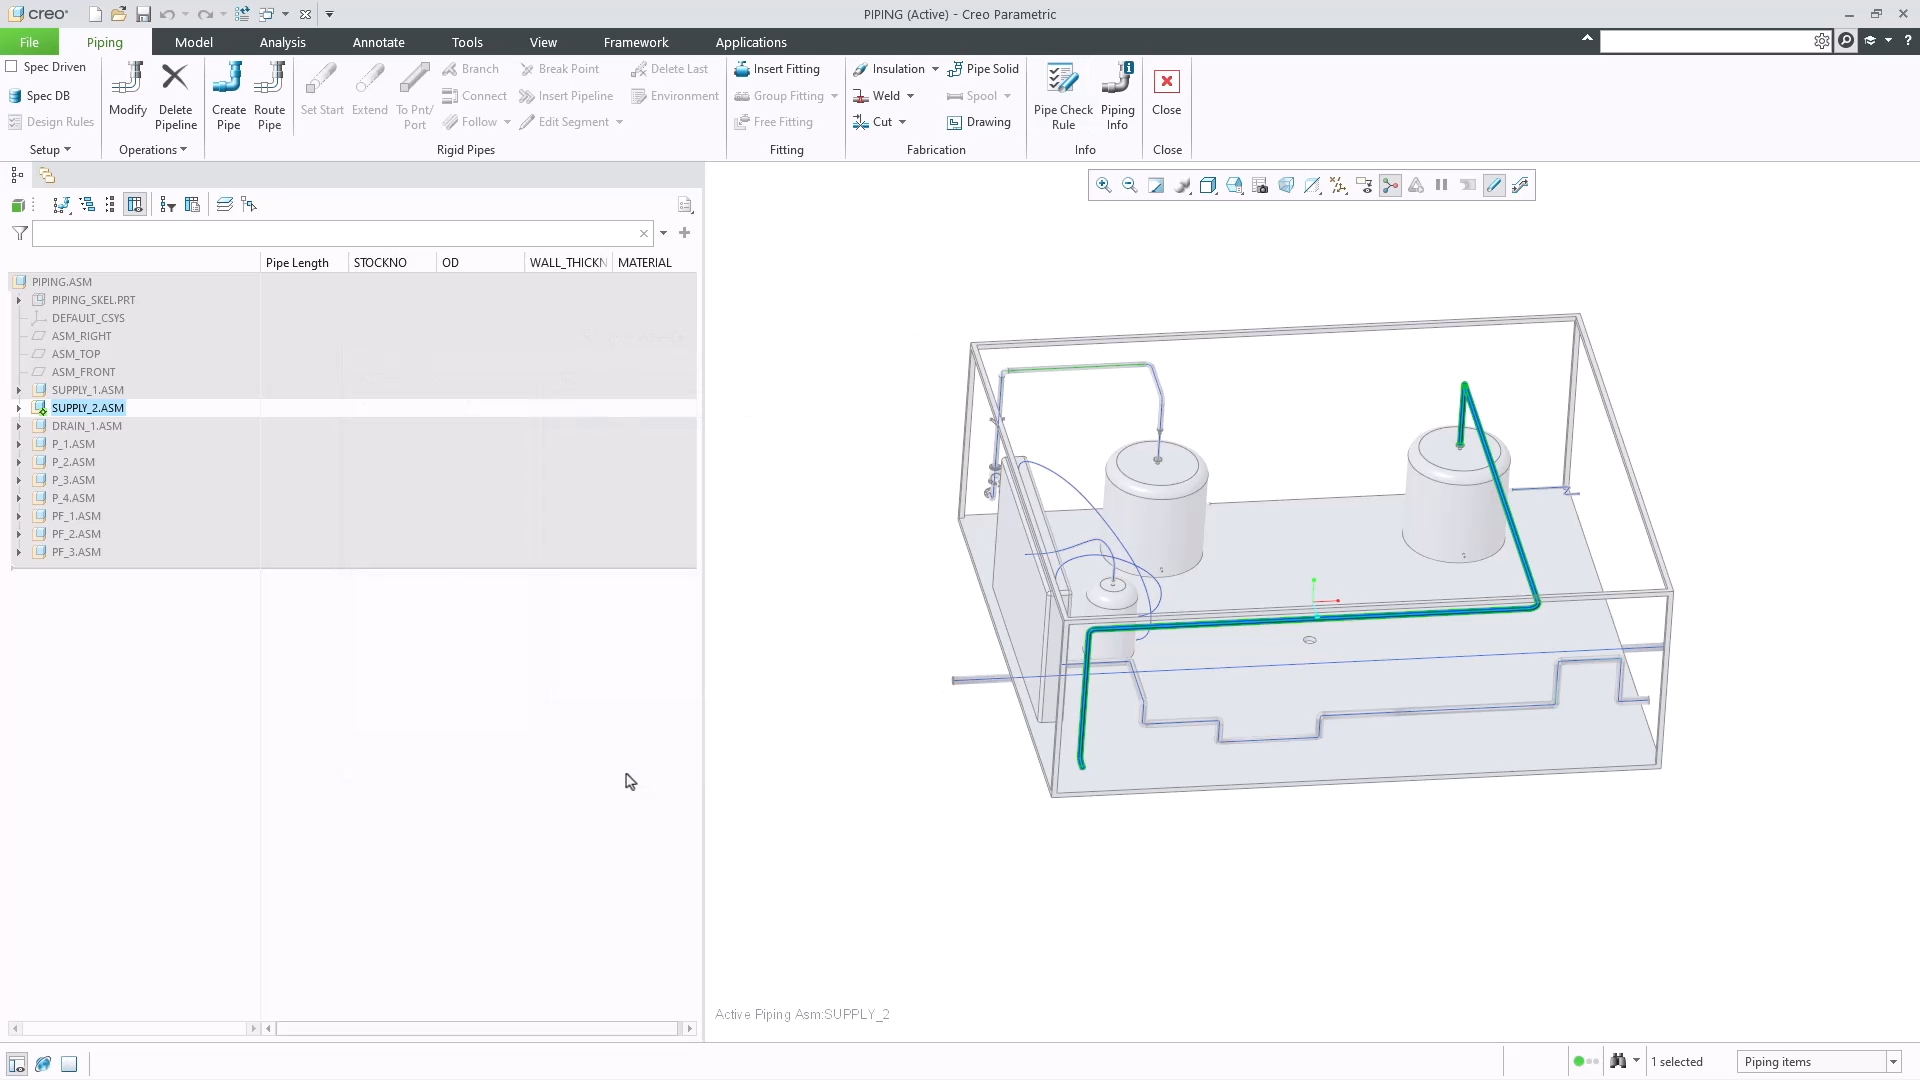The height and width of the screenshot is (1080, 1920).
Task: Open the datum display filters icon
Action: click(x=1338, y=185)
